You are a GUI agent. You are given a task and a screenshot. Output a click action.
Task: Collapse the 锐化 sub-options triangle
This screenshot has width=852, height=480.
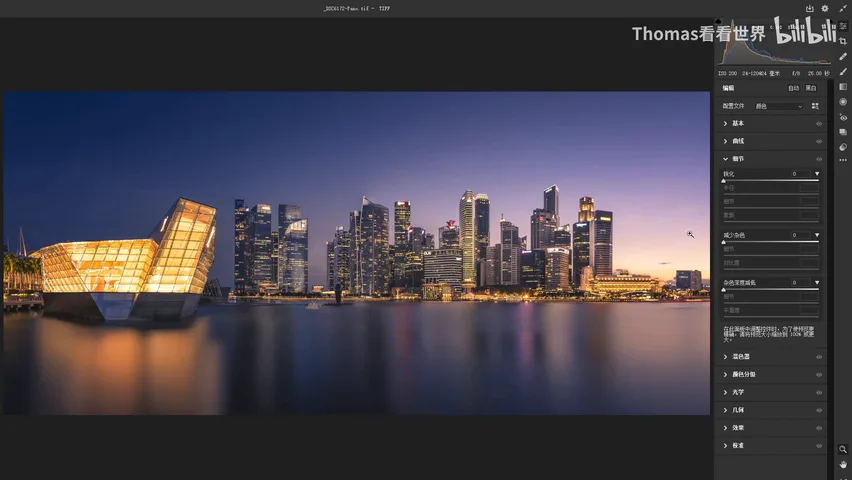pyautogui.click(x=817, y=174)
